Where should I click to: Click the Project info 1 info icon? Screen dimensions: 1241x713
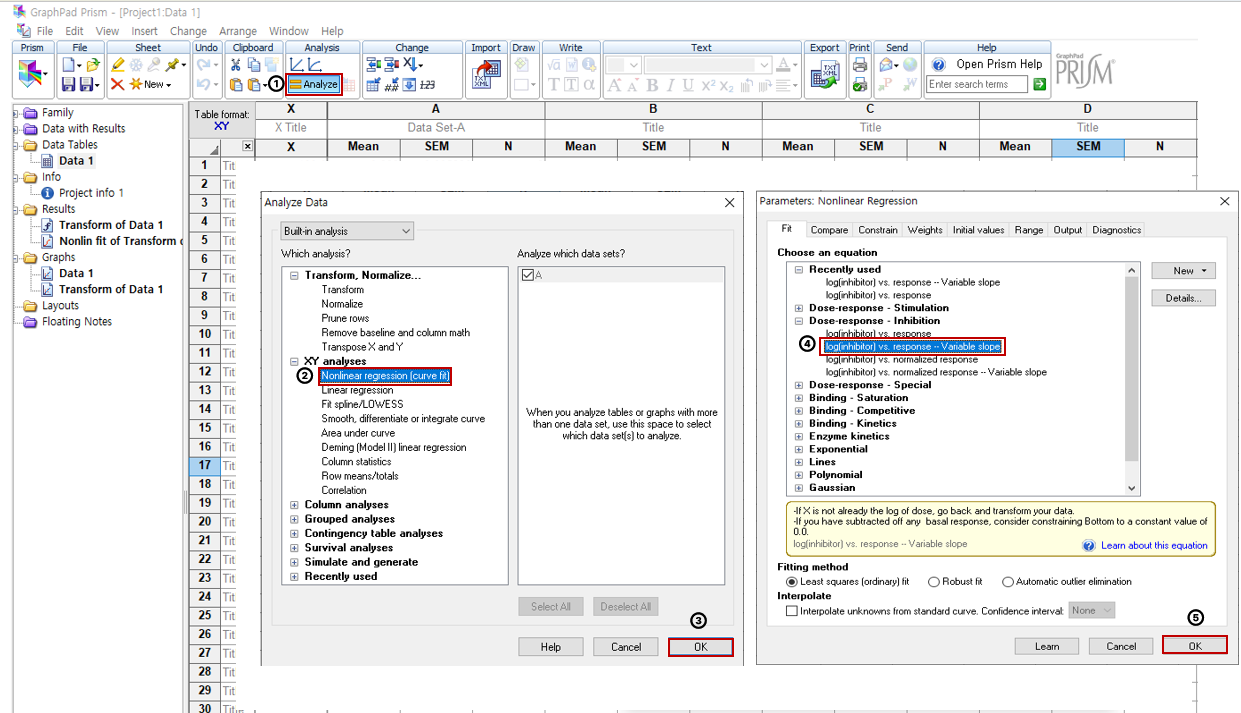pos(48,193)
